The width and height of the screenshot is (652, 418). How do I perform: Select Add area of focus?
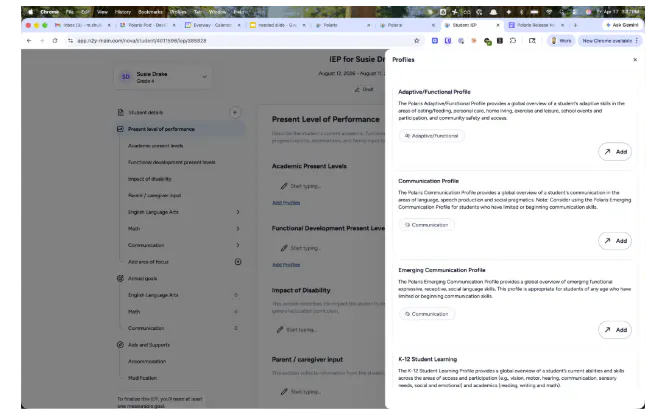tap(149, 263)
